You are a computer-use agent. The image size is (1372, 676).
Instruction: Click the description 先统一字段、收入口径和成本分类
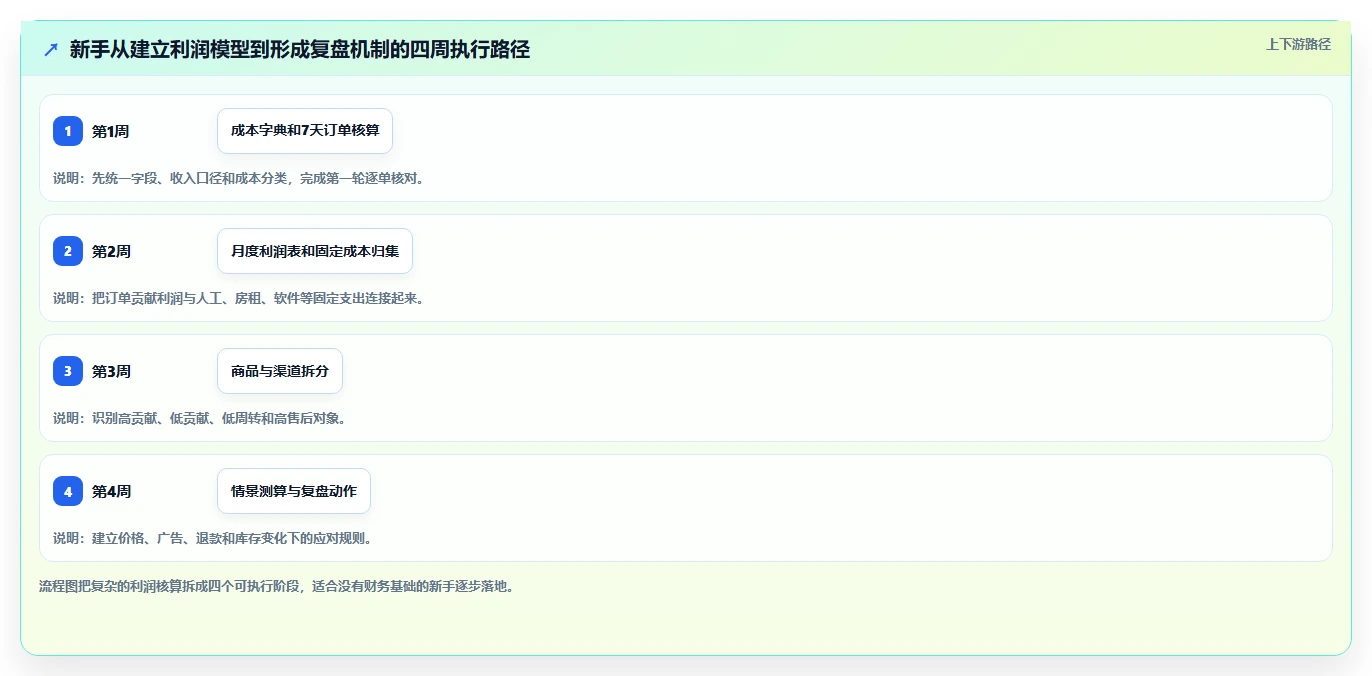pyautogui.click(x=191, y=178)
